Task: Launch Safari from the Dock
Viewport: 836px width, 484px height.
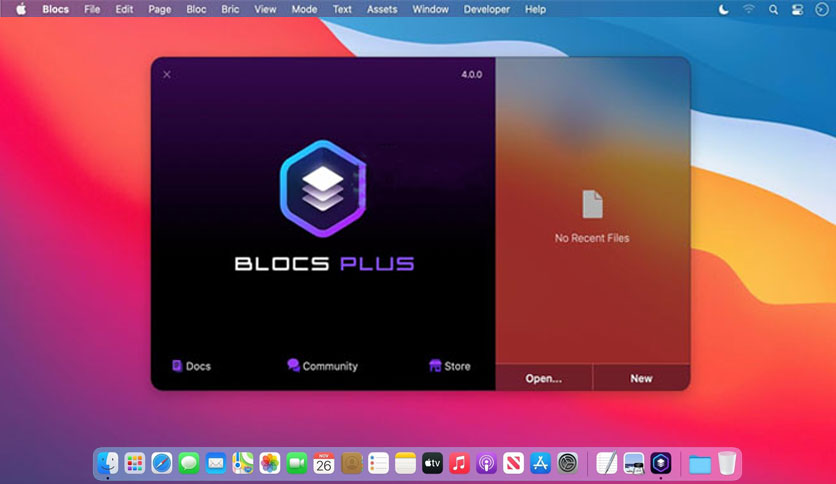Action: 162,463
